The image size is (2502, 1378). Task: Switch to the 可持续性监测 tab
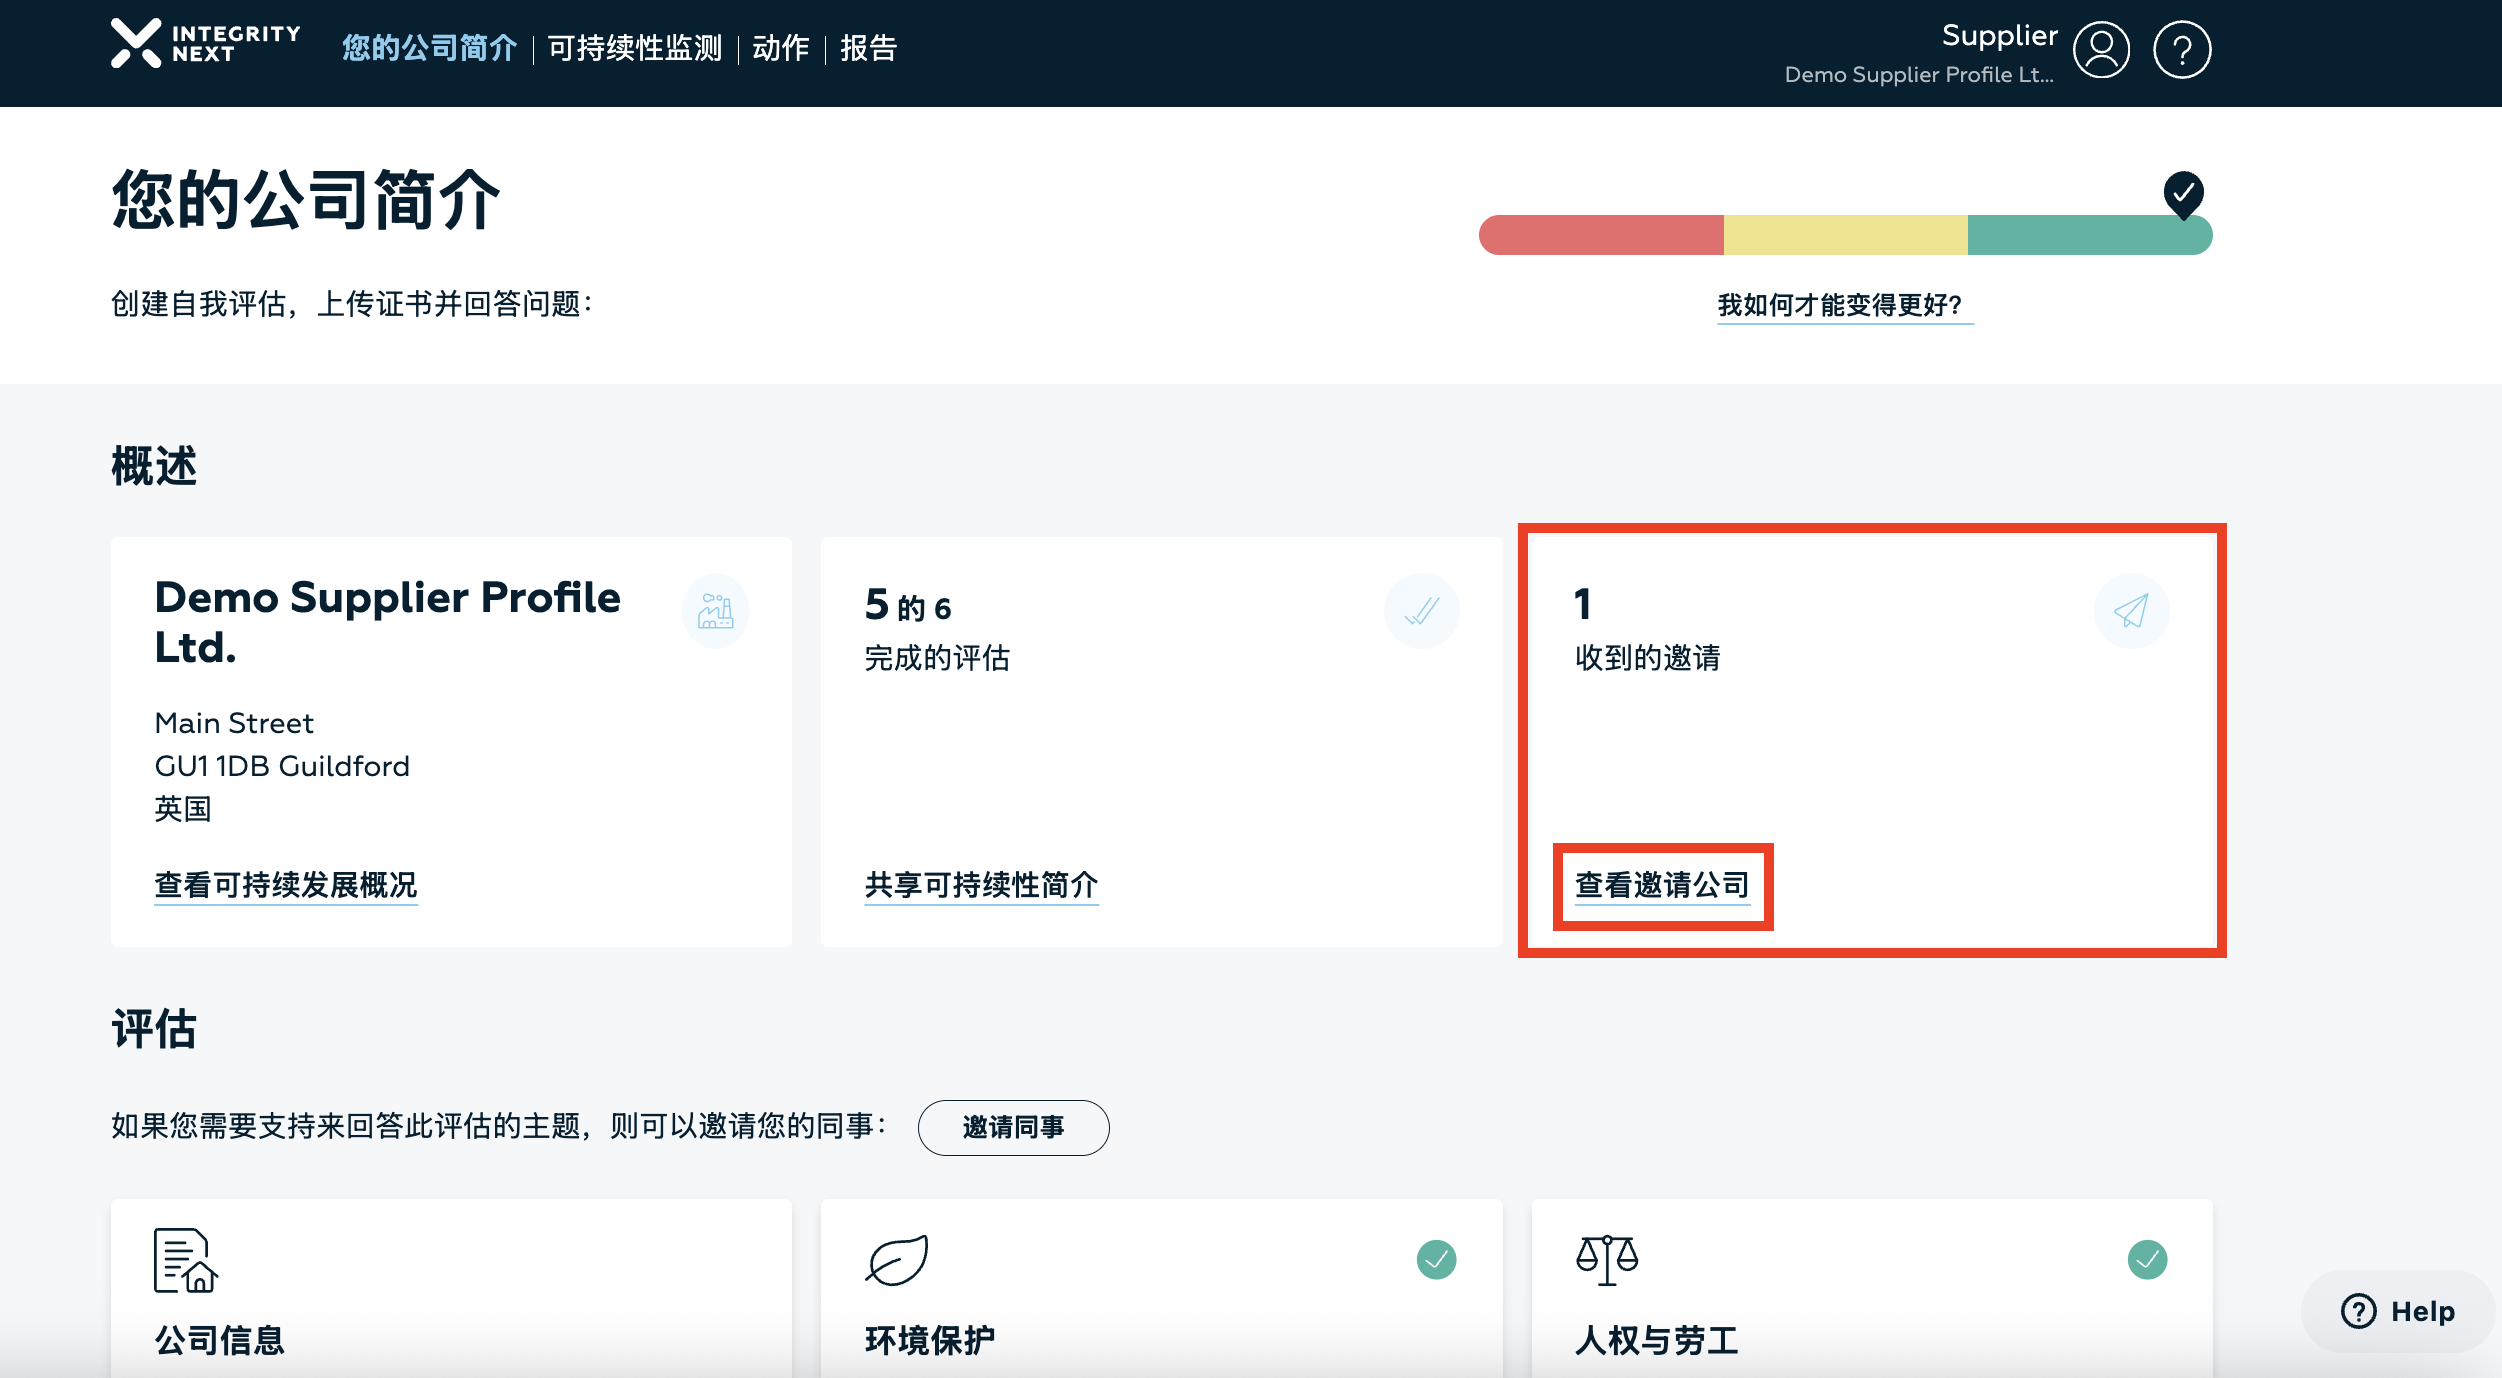pyautogui.click(x=635, y=48)
